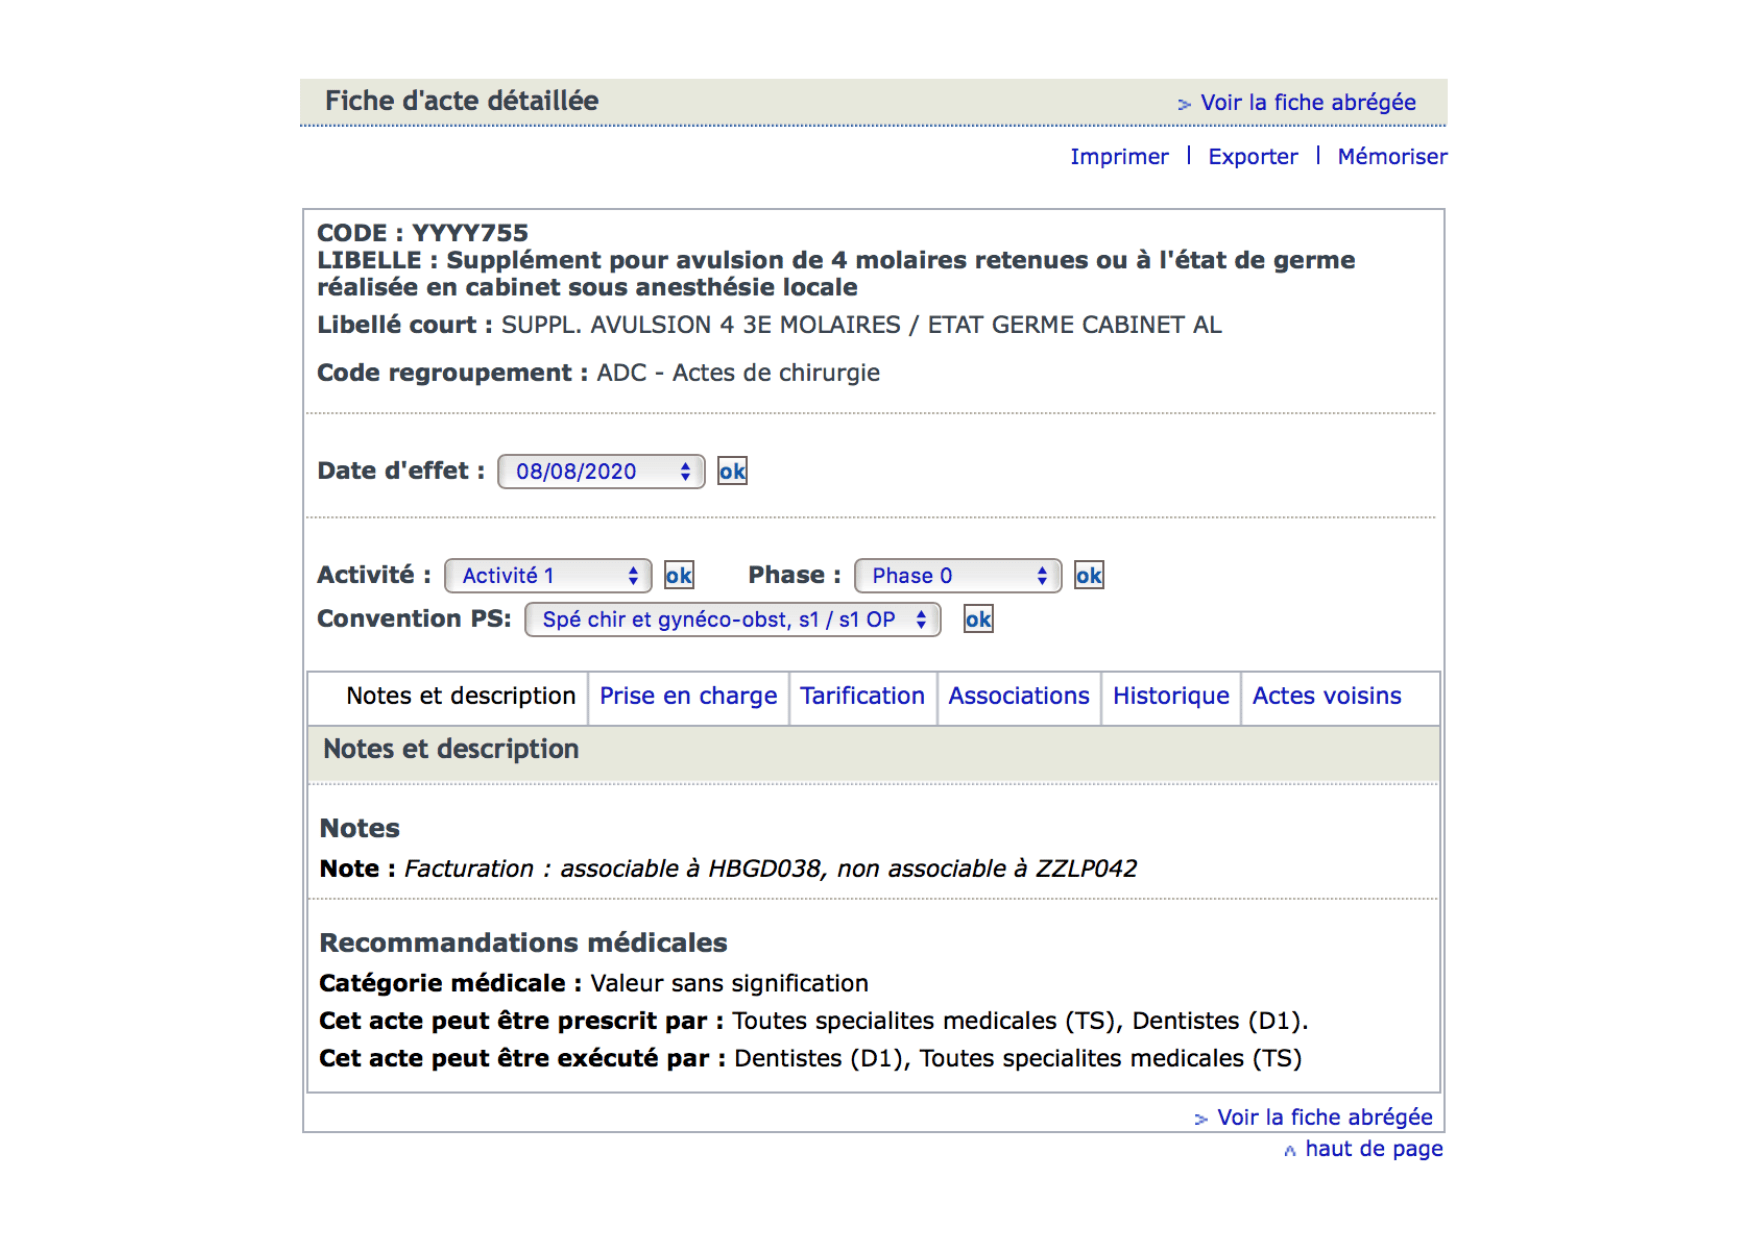The height and width of the screenshot is (1239, 1754).
Task: Open the Convention PS dropdown
Action: click(732, 620)
